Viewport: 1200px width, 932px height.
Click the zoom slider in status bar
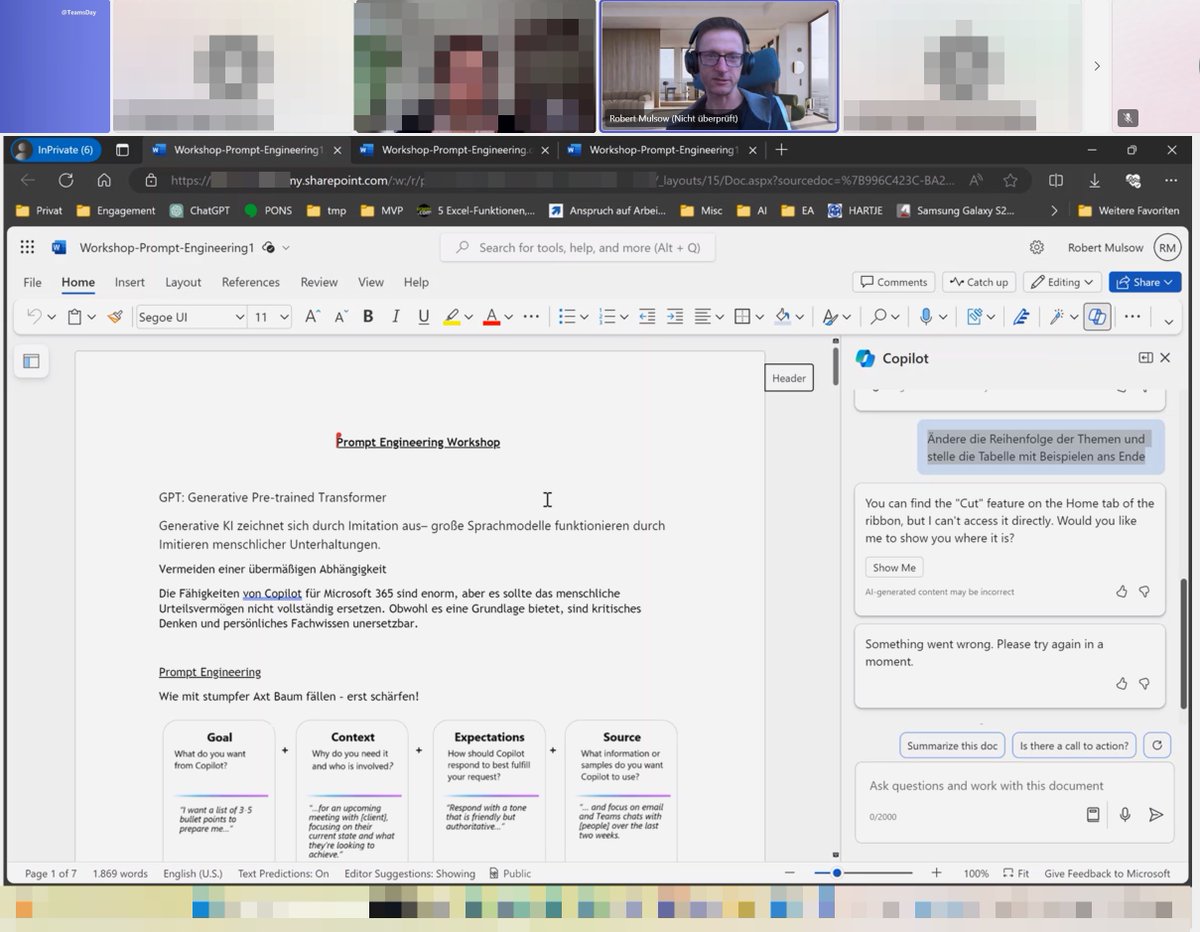click(x=863, y=873)
